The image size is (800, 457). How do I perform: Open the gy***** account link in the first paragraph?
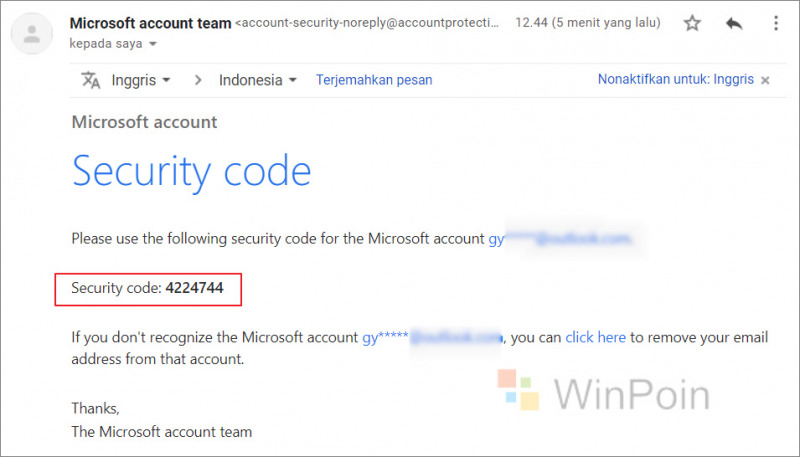coord(561,239)
